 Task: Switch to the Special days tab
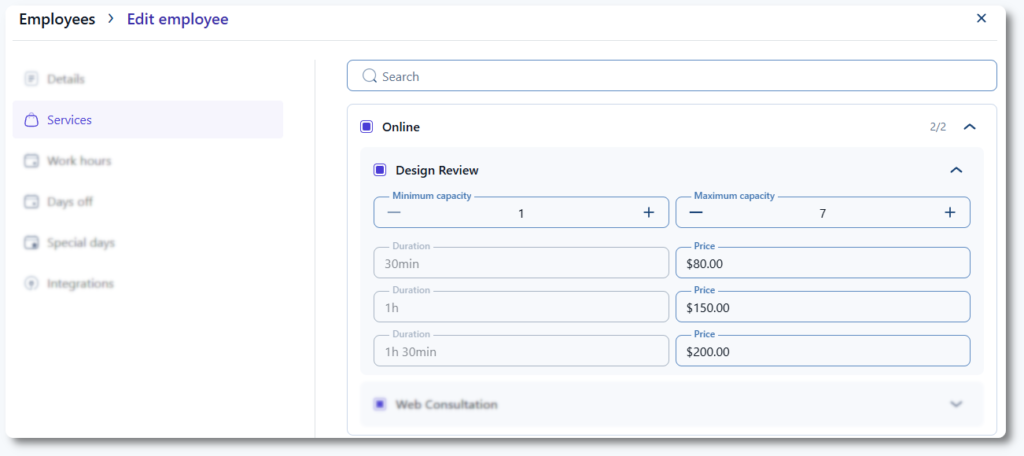tap(80, 243)
